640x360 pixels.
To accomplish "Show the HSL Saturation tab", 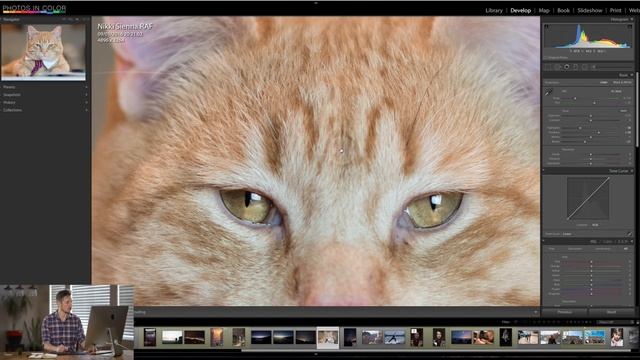I will (575, 249).
